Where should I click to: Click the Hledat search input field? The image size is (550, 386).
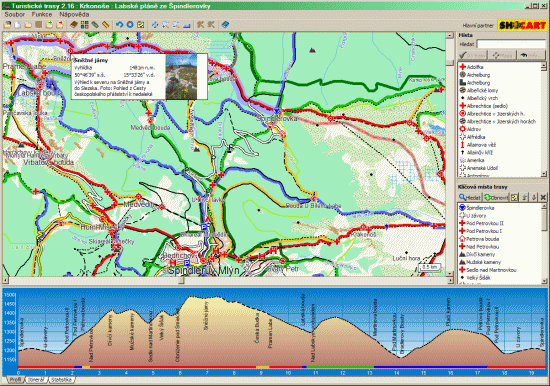[511, 44]
